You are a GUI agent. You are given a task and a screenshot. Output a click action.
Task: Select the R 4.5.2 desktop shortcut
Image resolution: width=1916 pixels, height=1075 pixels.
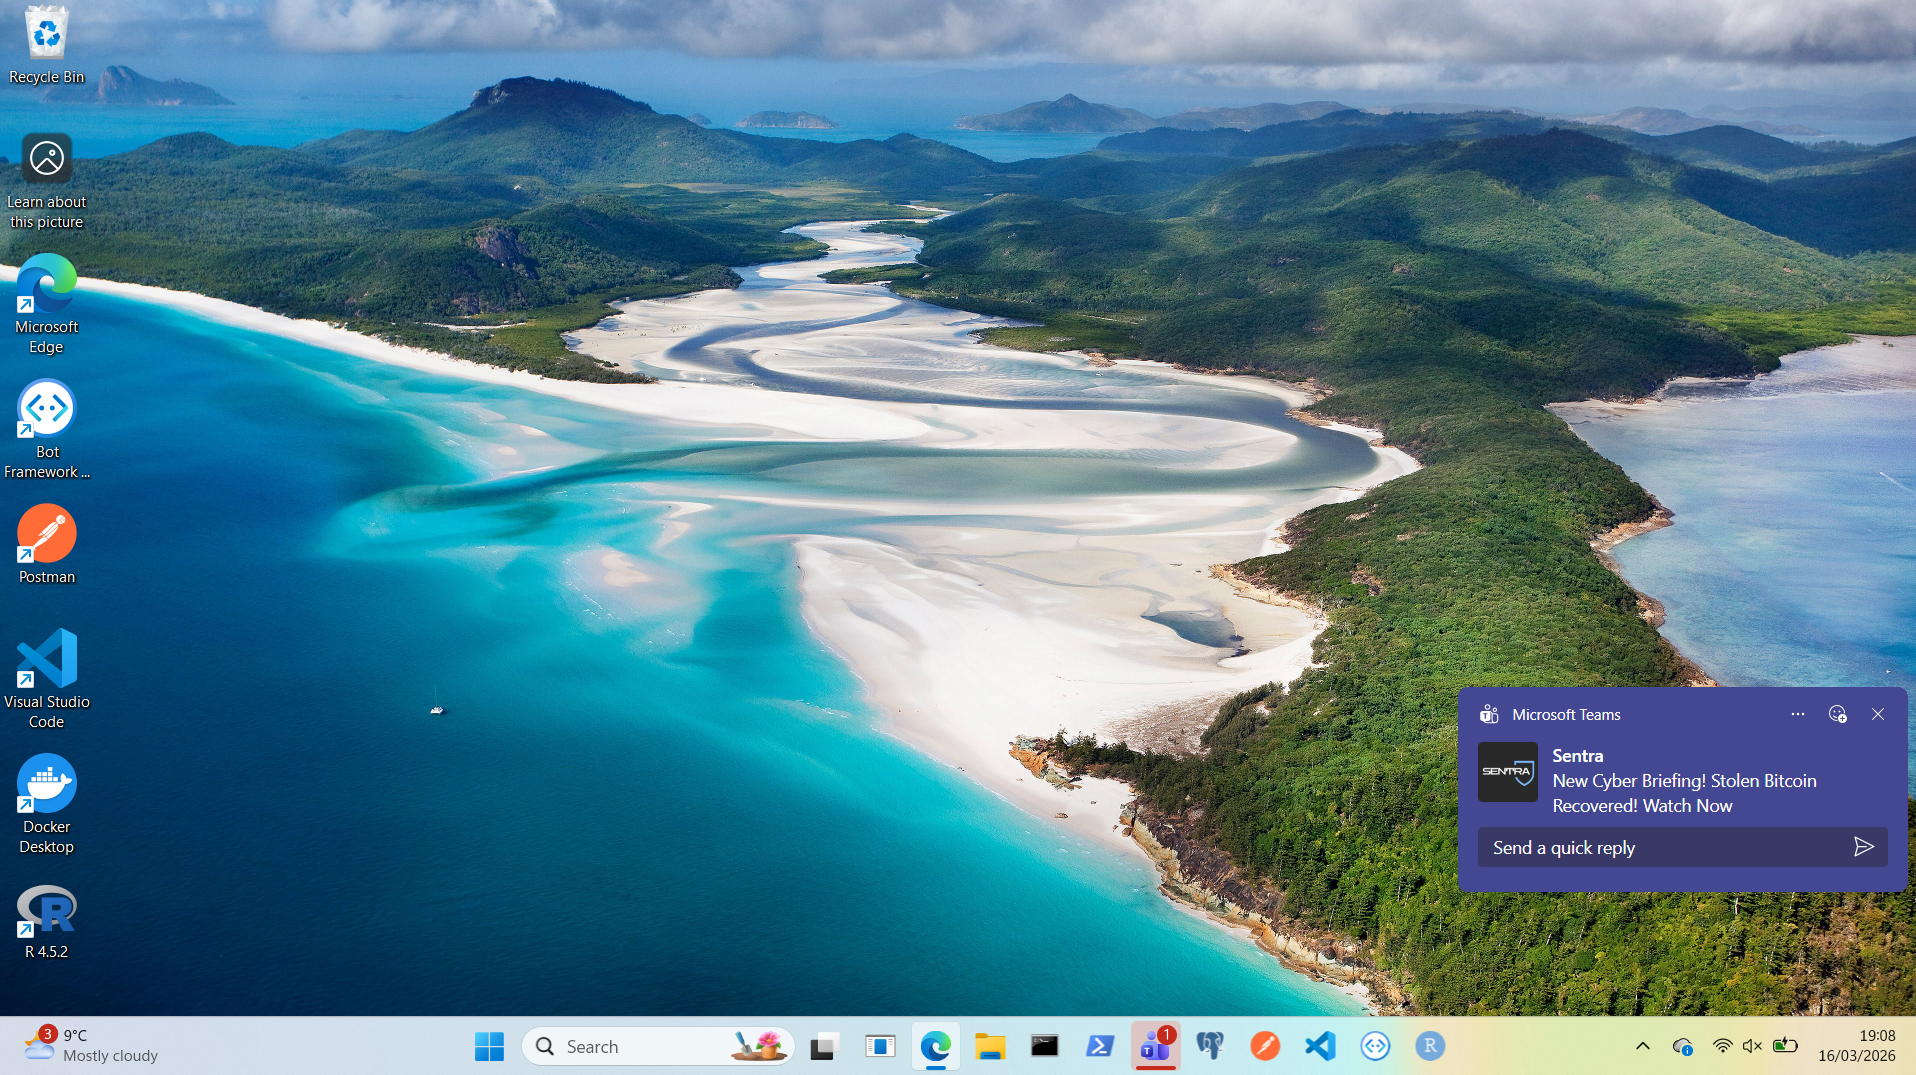(47, 922)
